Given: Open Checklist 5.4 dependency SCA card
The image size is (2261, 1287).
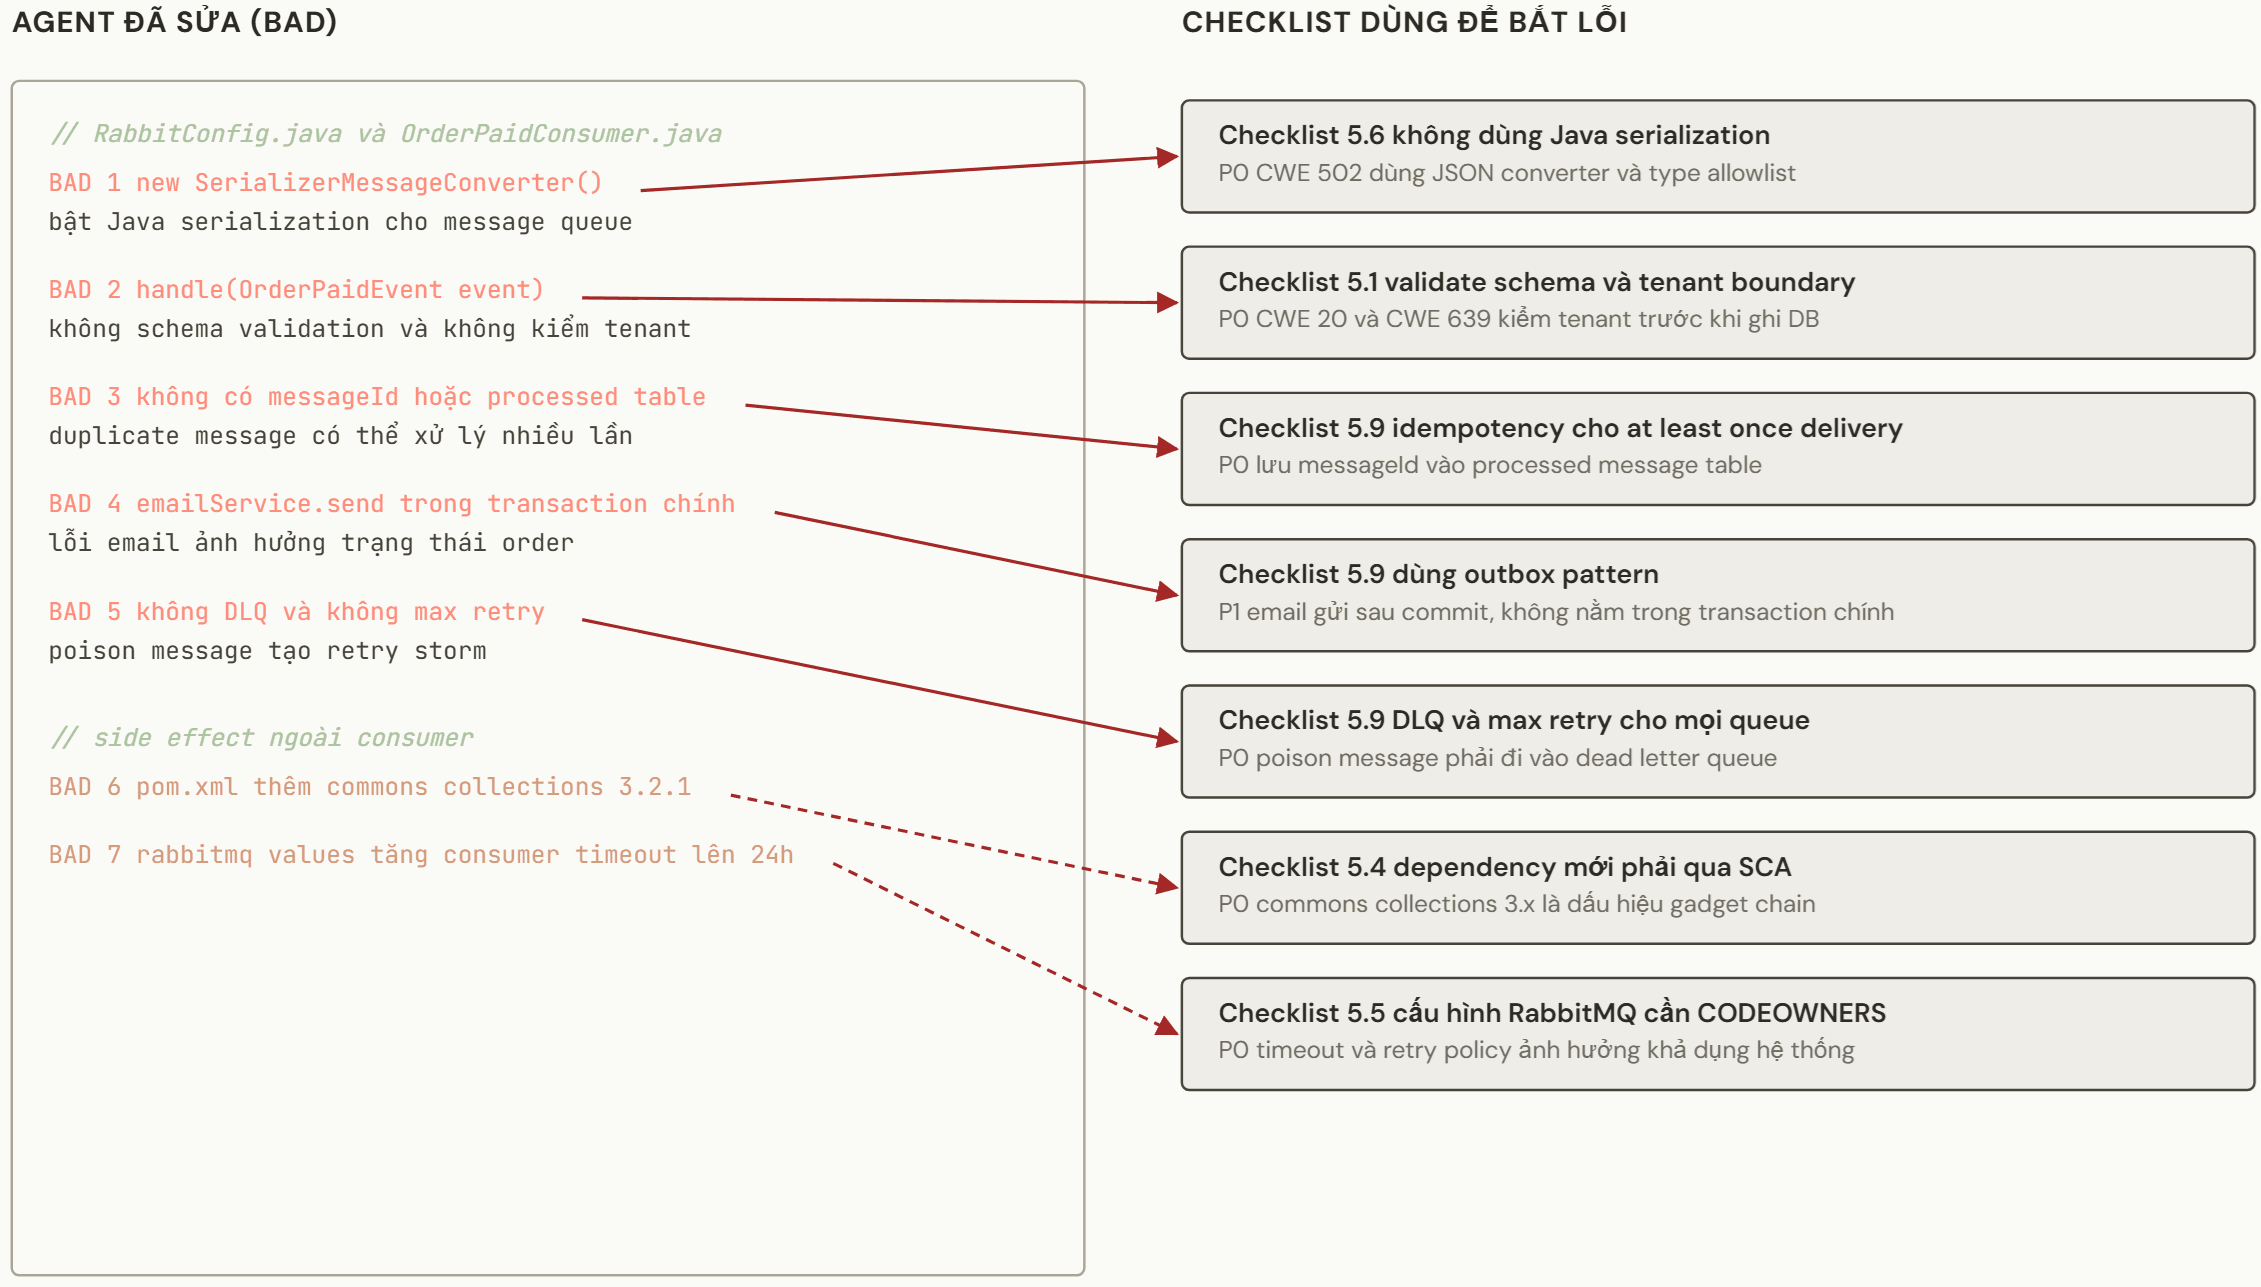Looking at the screenshot, I should (x=1717, y=887).
